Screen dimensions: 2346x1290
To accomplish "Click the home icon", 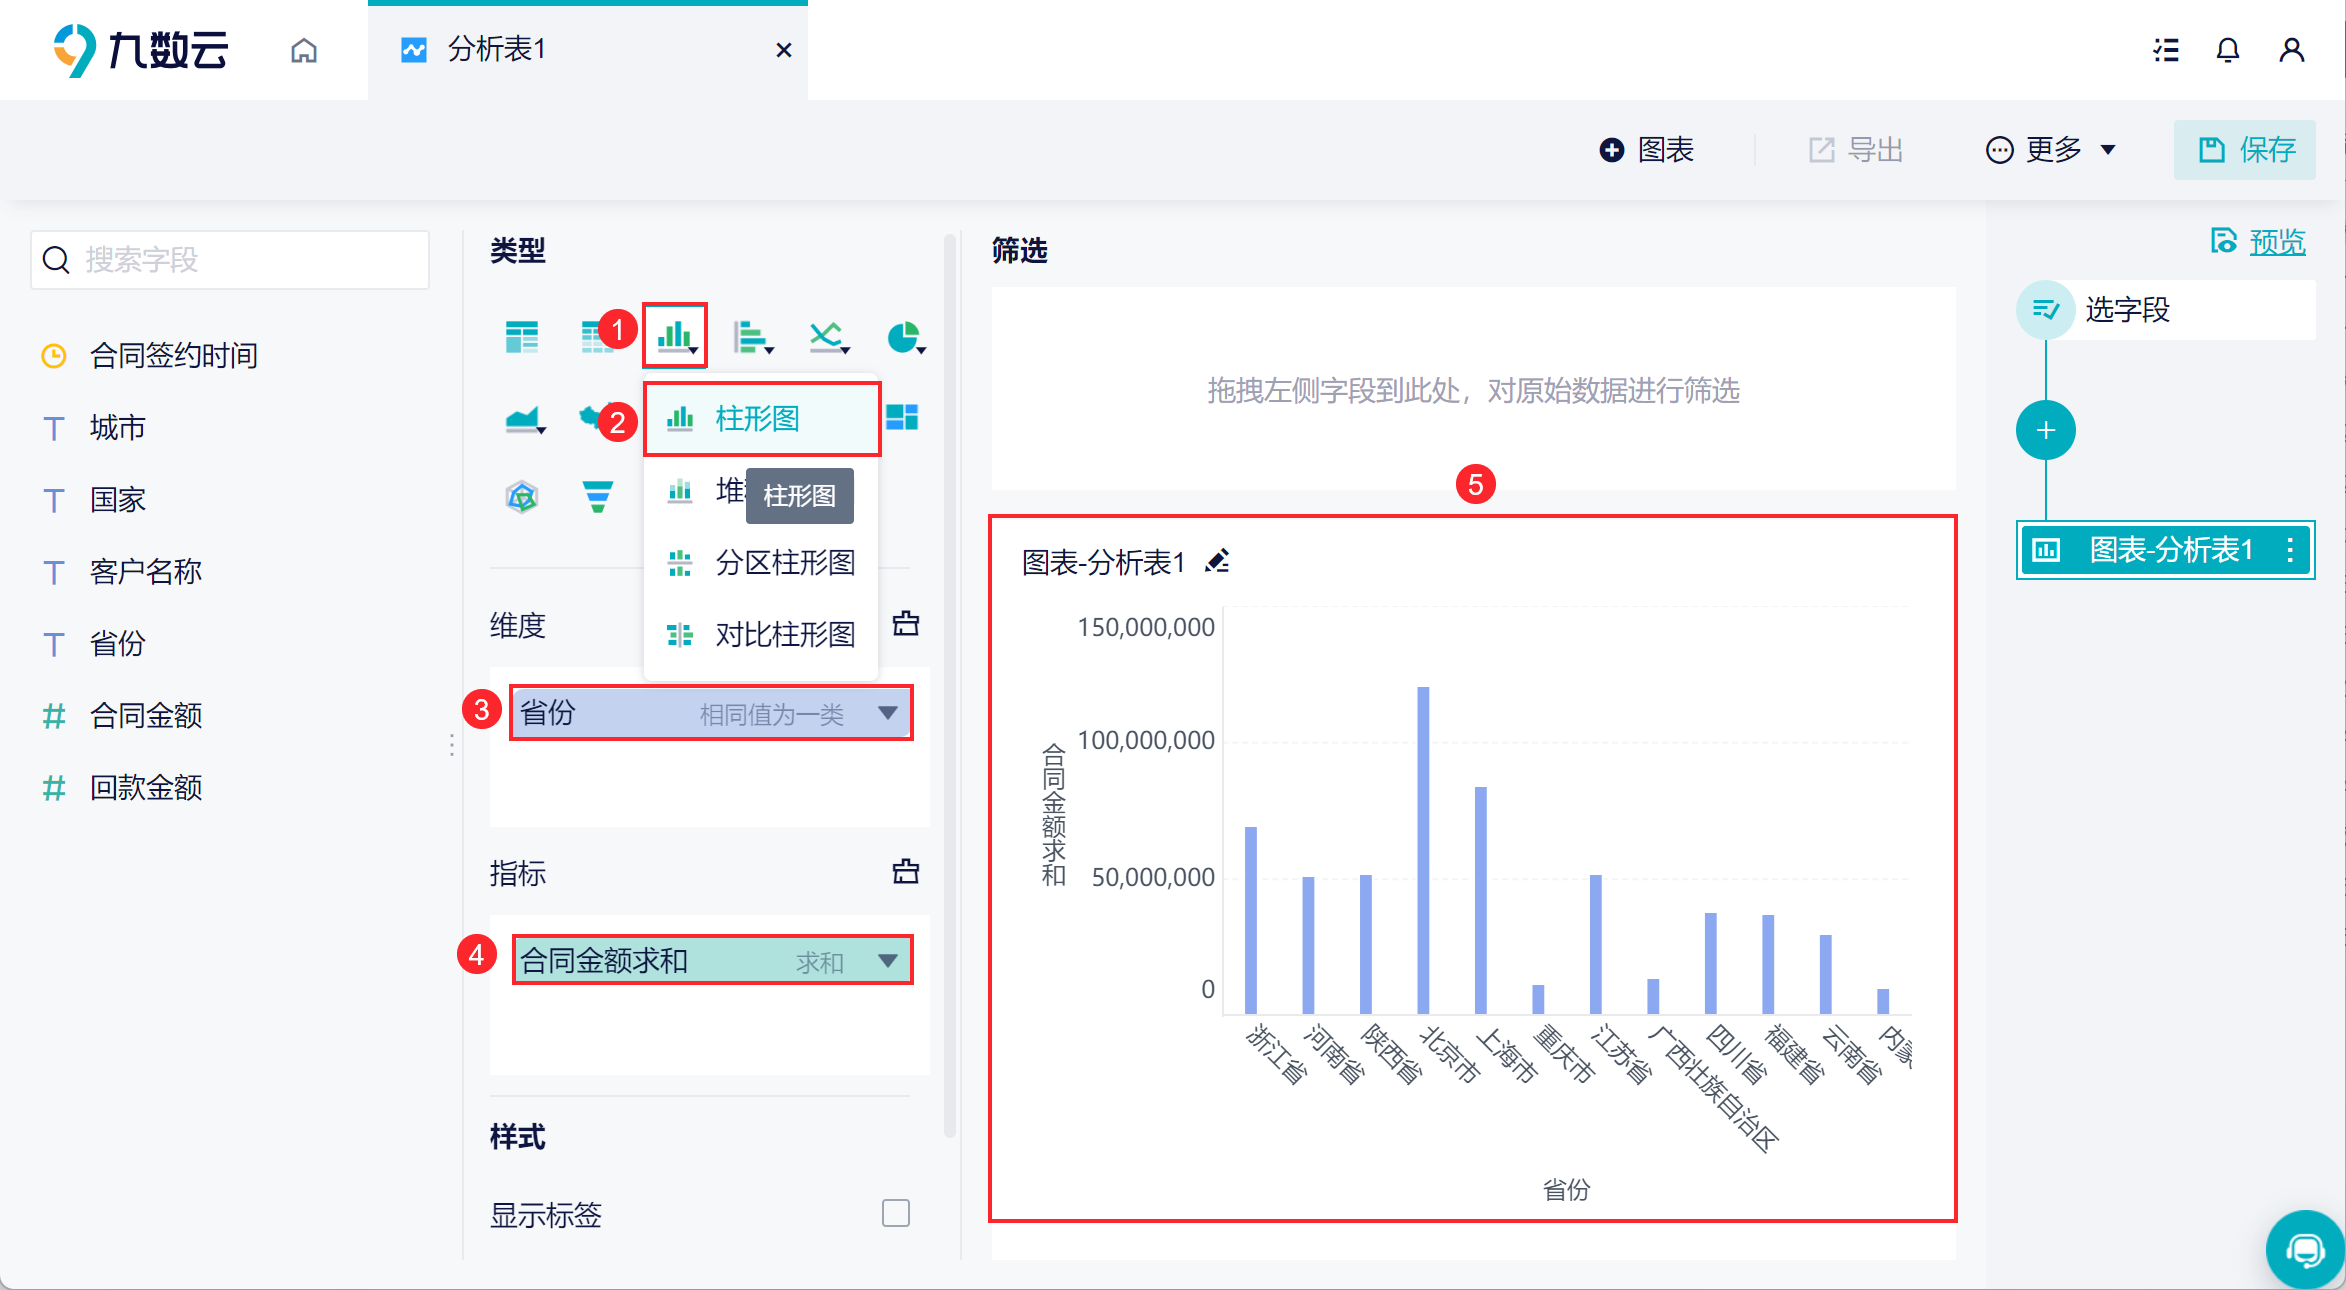I will [304, 50].
